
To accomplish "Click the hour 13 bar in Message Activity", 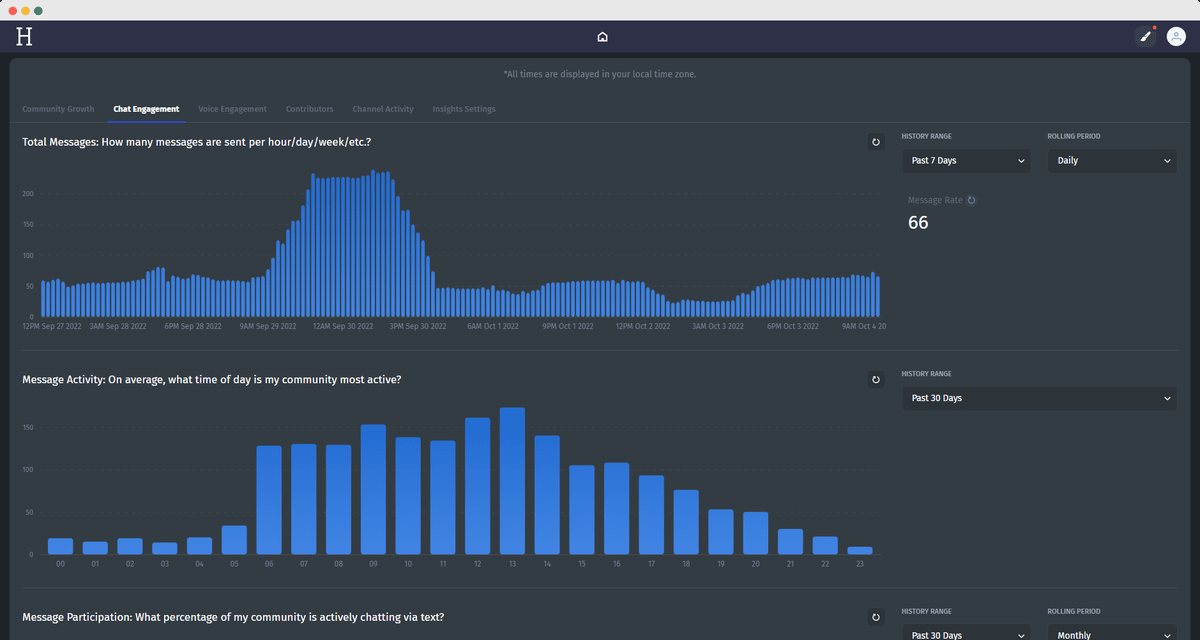I will 512,480.
